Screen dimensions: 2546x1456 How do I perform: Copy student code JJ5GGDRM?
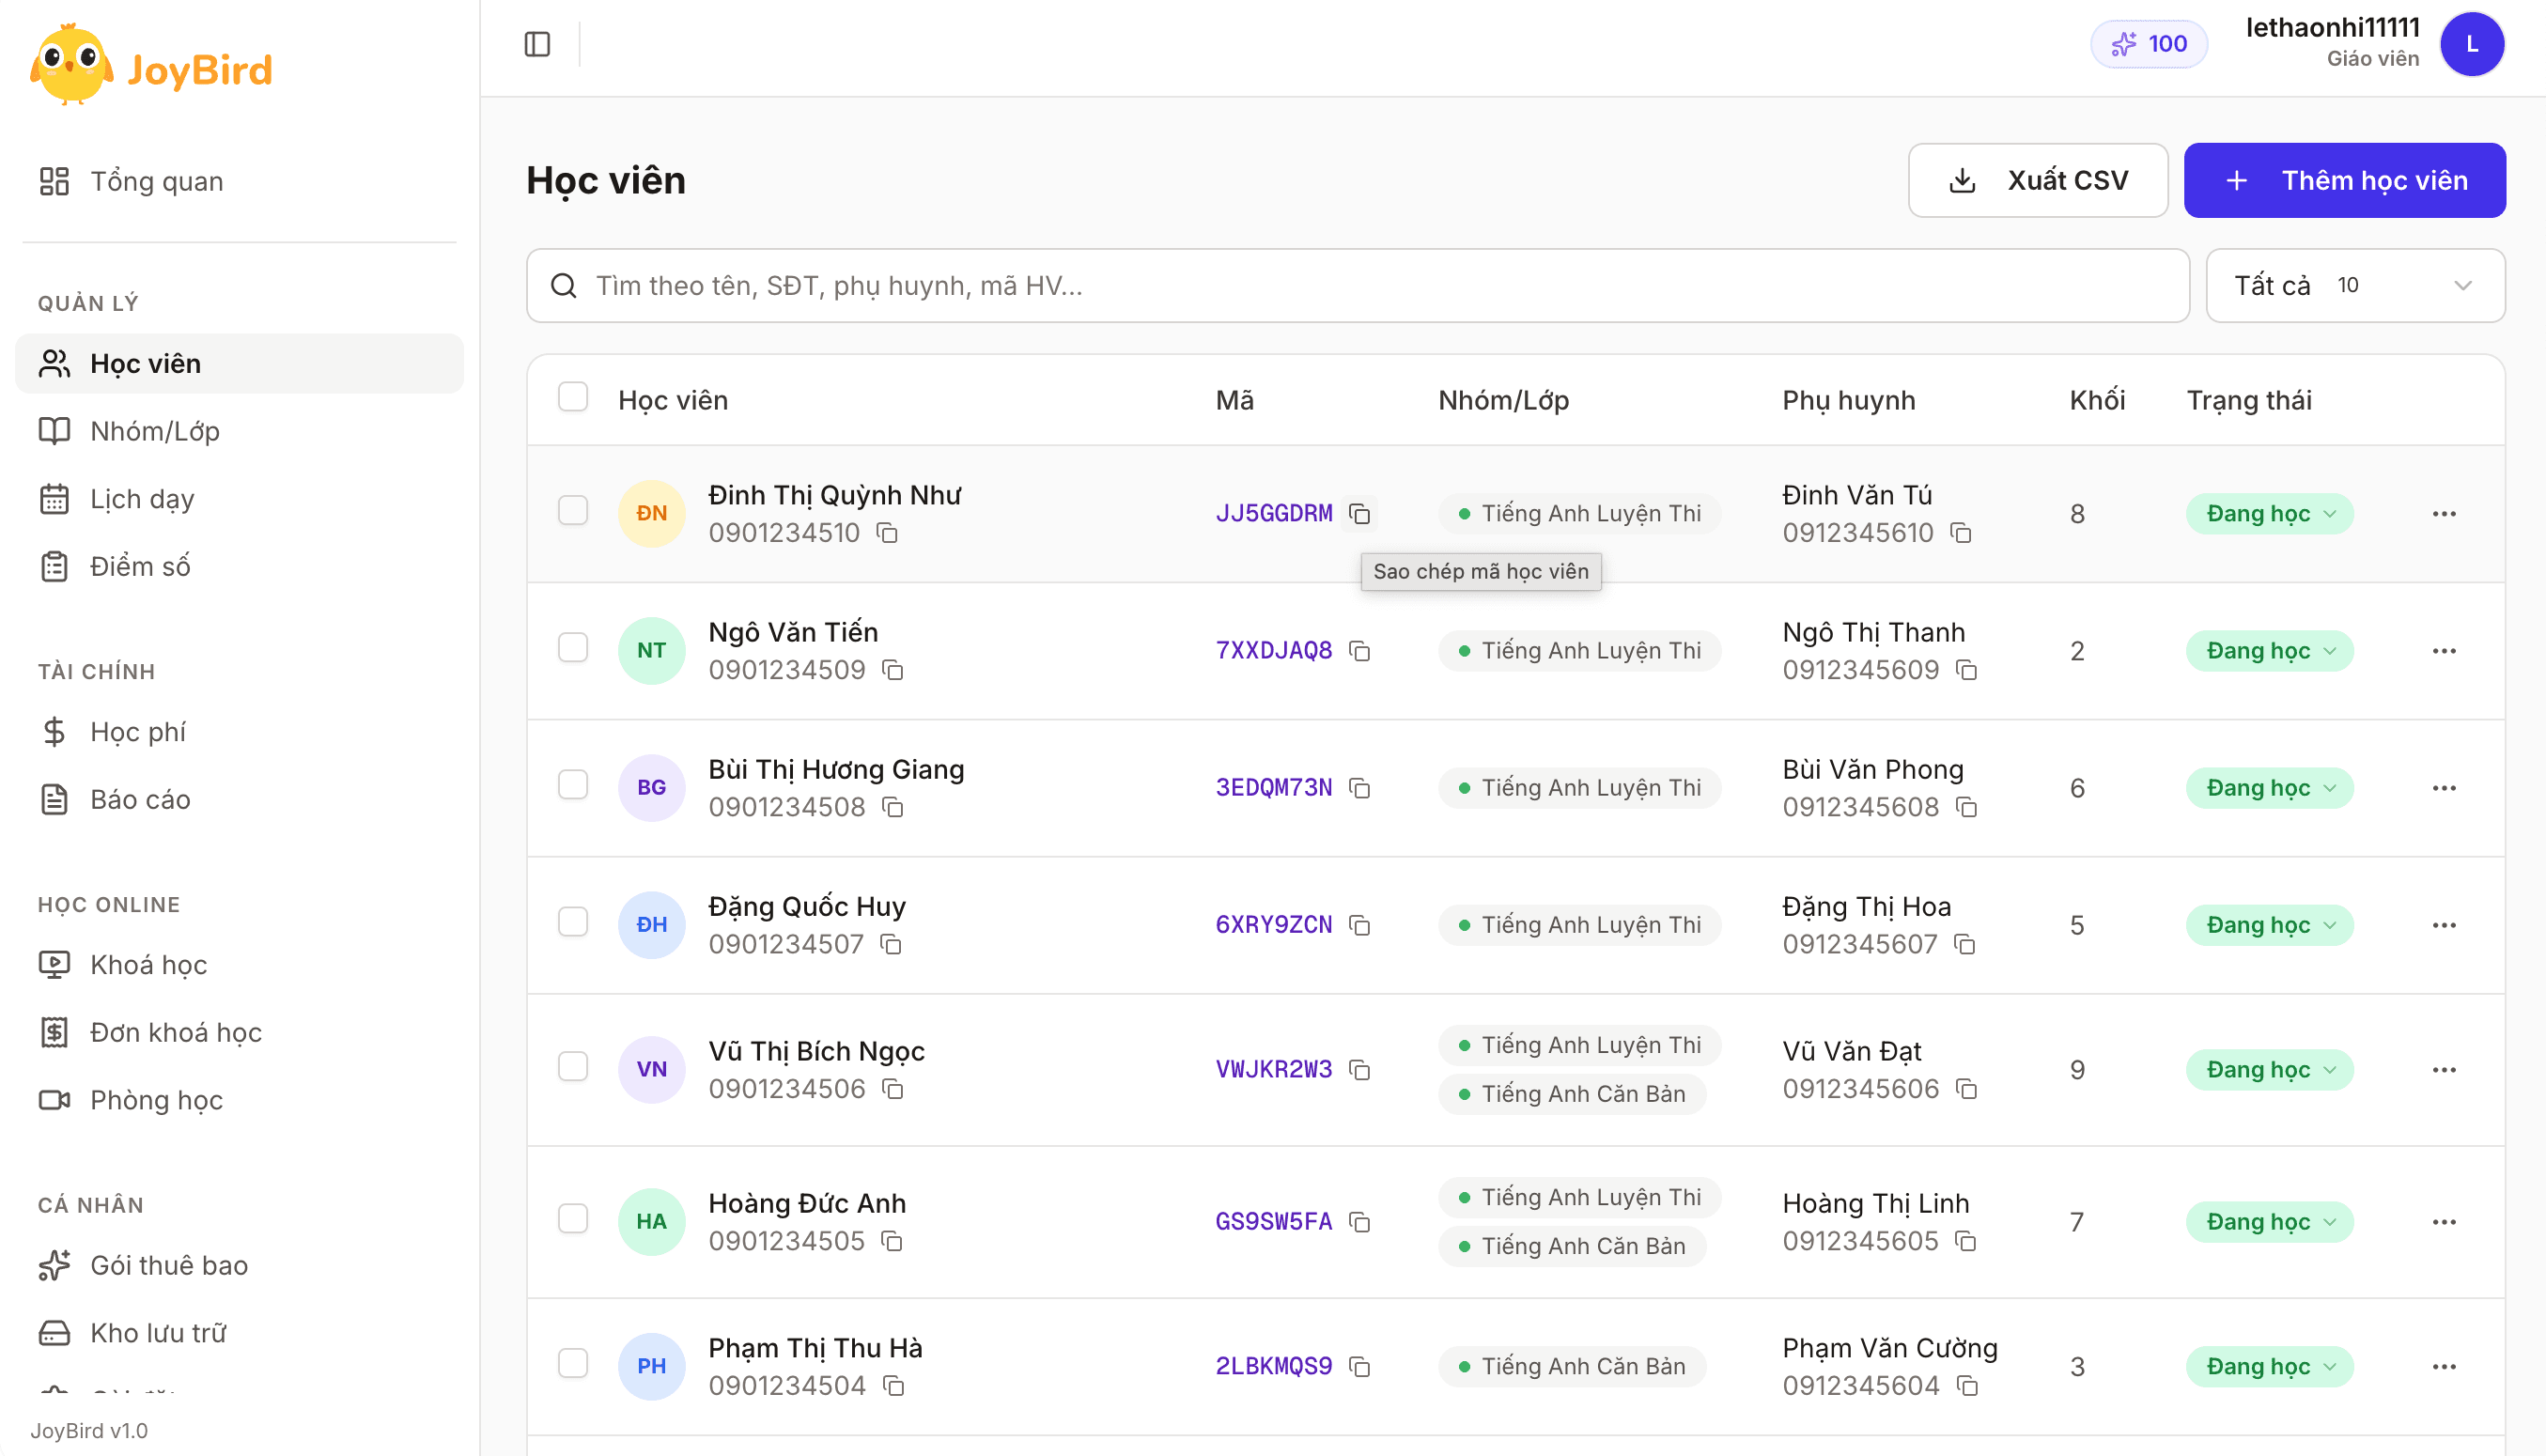[1359, 513]
